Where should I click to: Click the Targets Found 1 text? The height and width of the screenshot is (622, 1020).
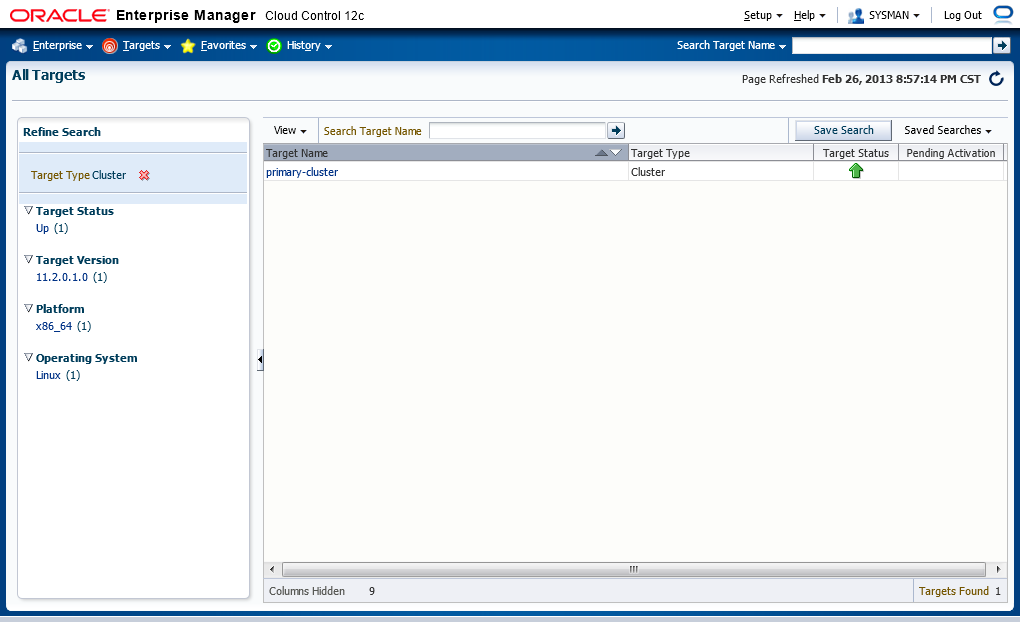tap(960, 591)
